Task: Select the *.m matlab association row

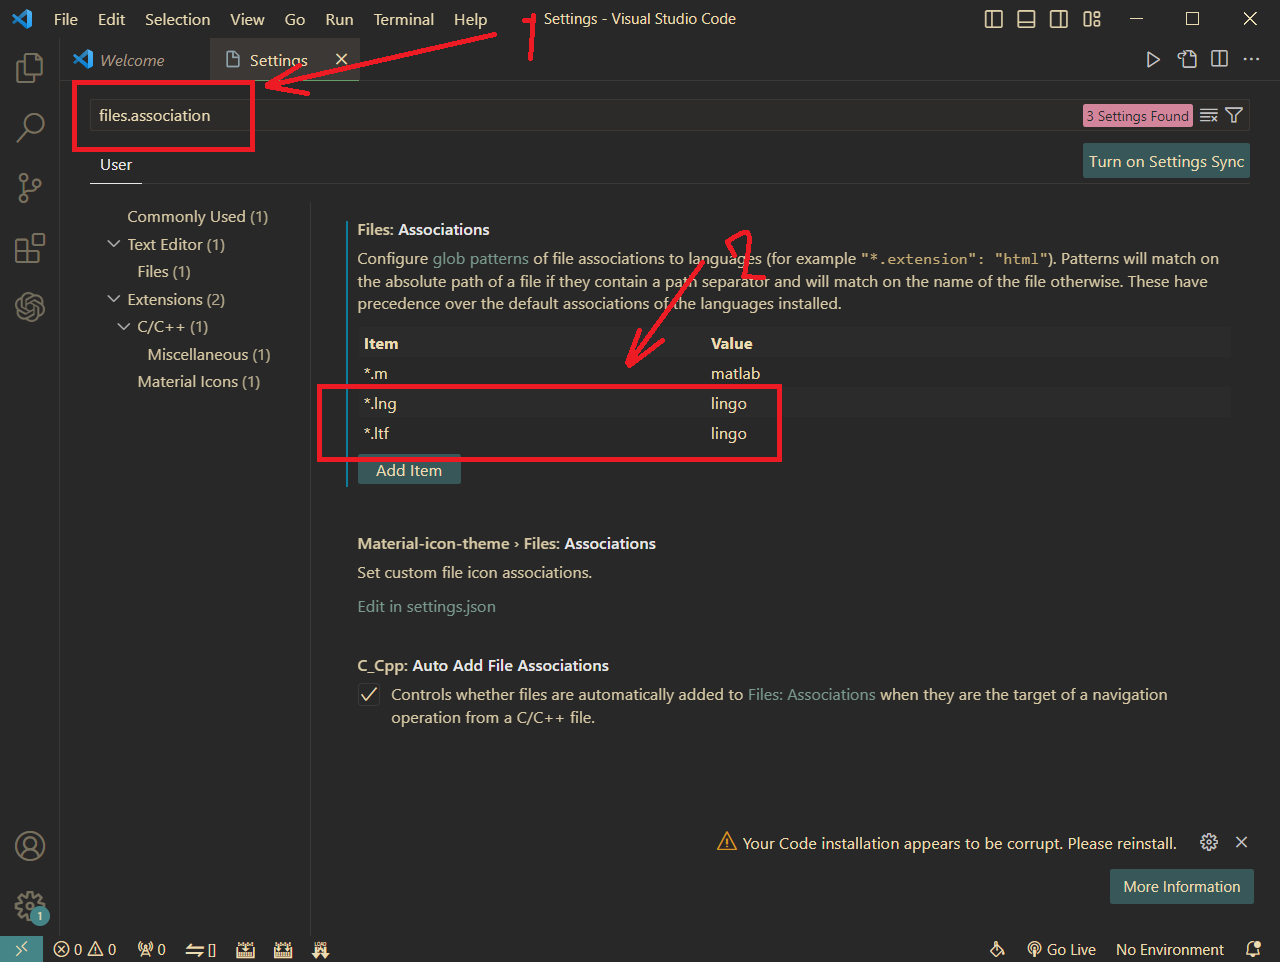Action: tap(794, 373)
